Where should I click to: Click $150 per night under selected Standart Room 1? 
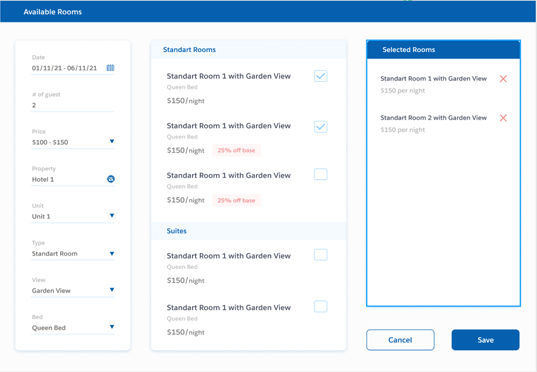(x=403, y=91)
